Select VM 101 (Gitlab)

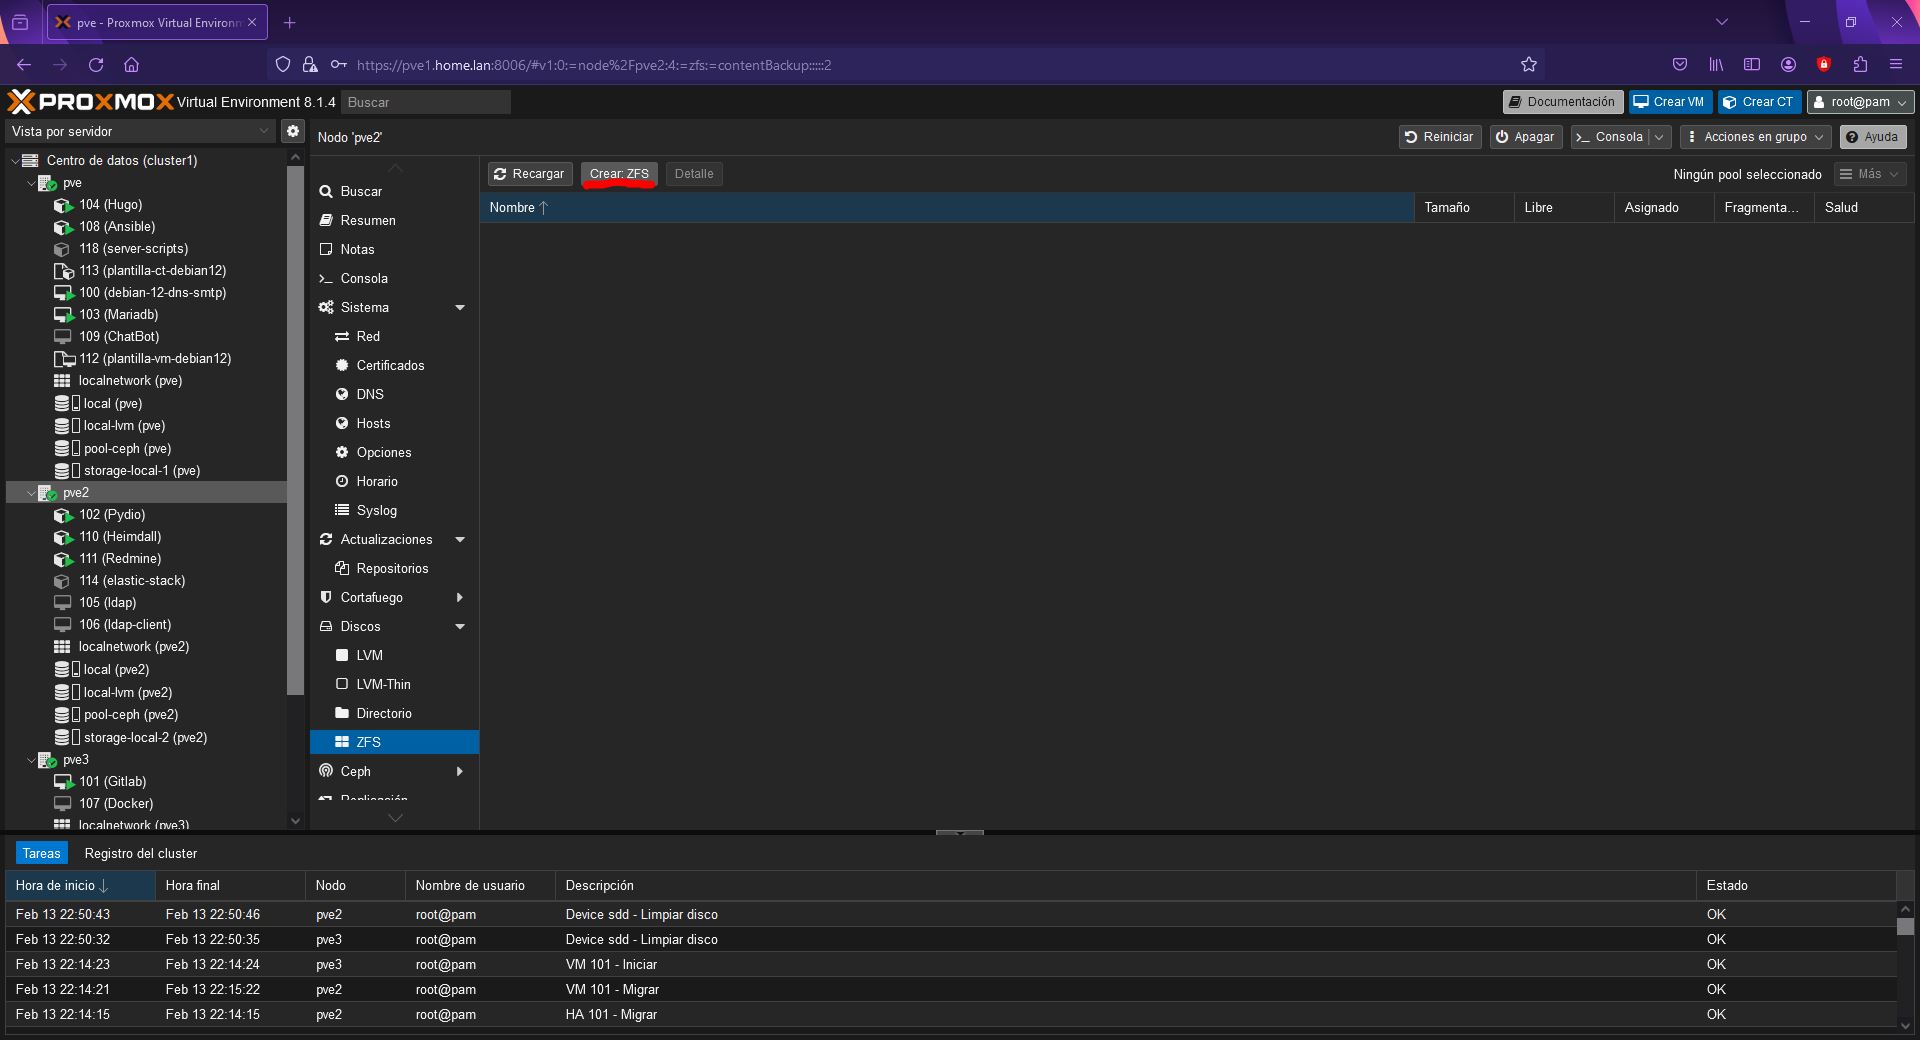[113, 781]
